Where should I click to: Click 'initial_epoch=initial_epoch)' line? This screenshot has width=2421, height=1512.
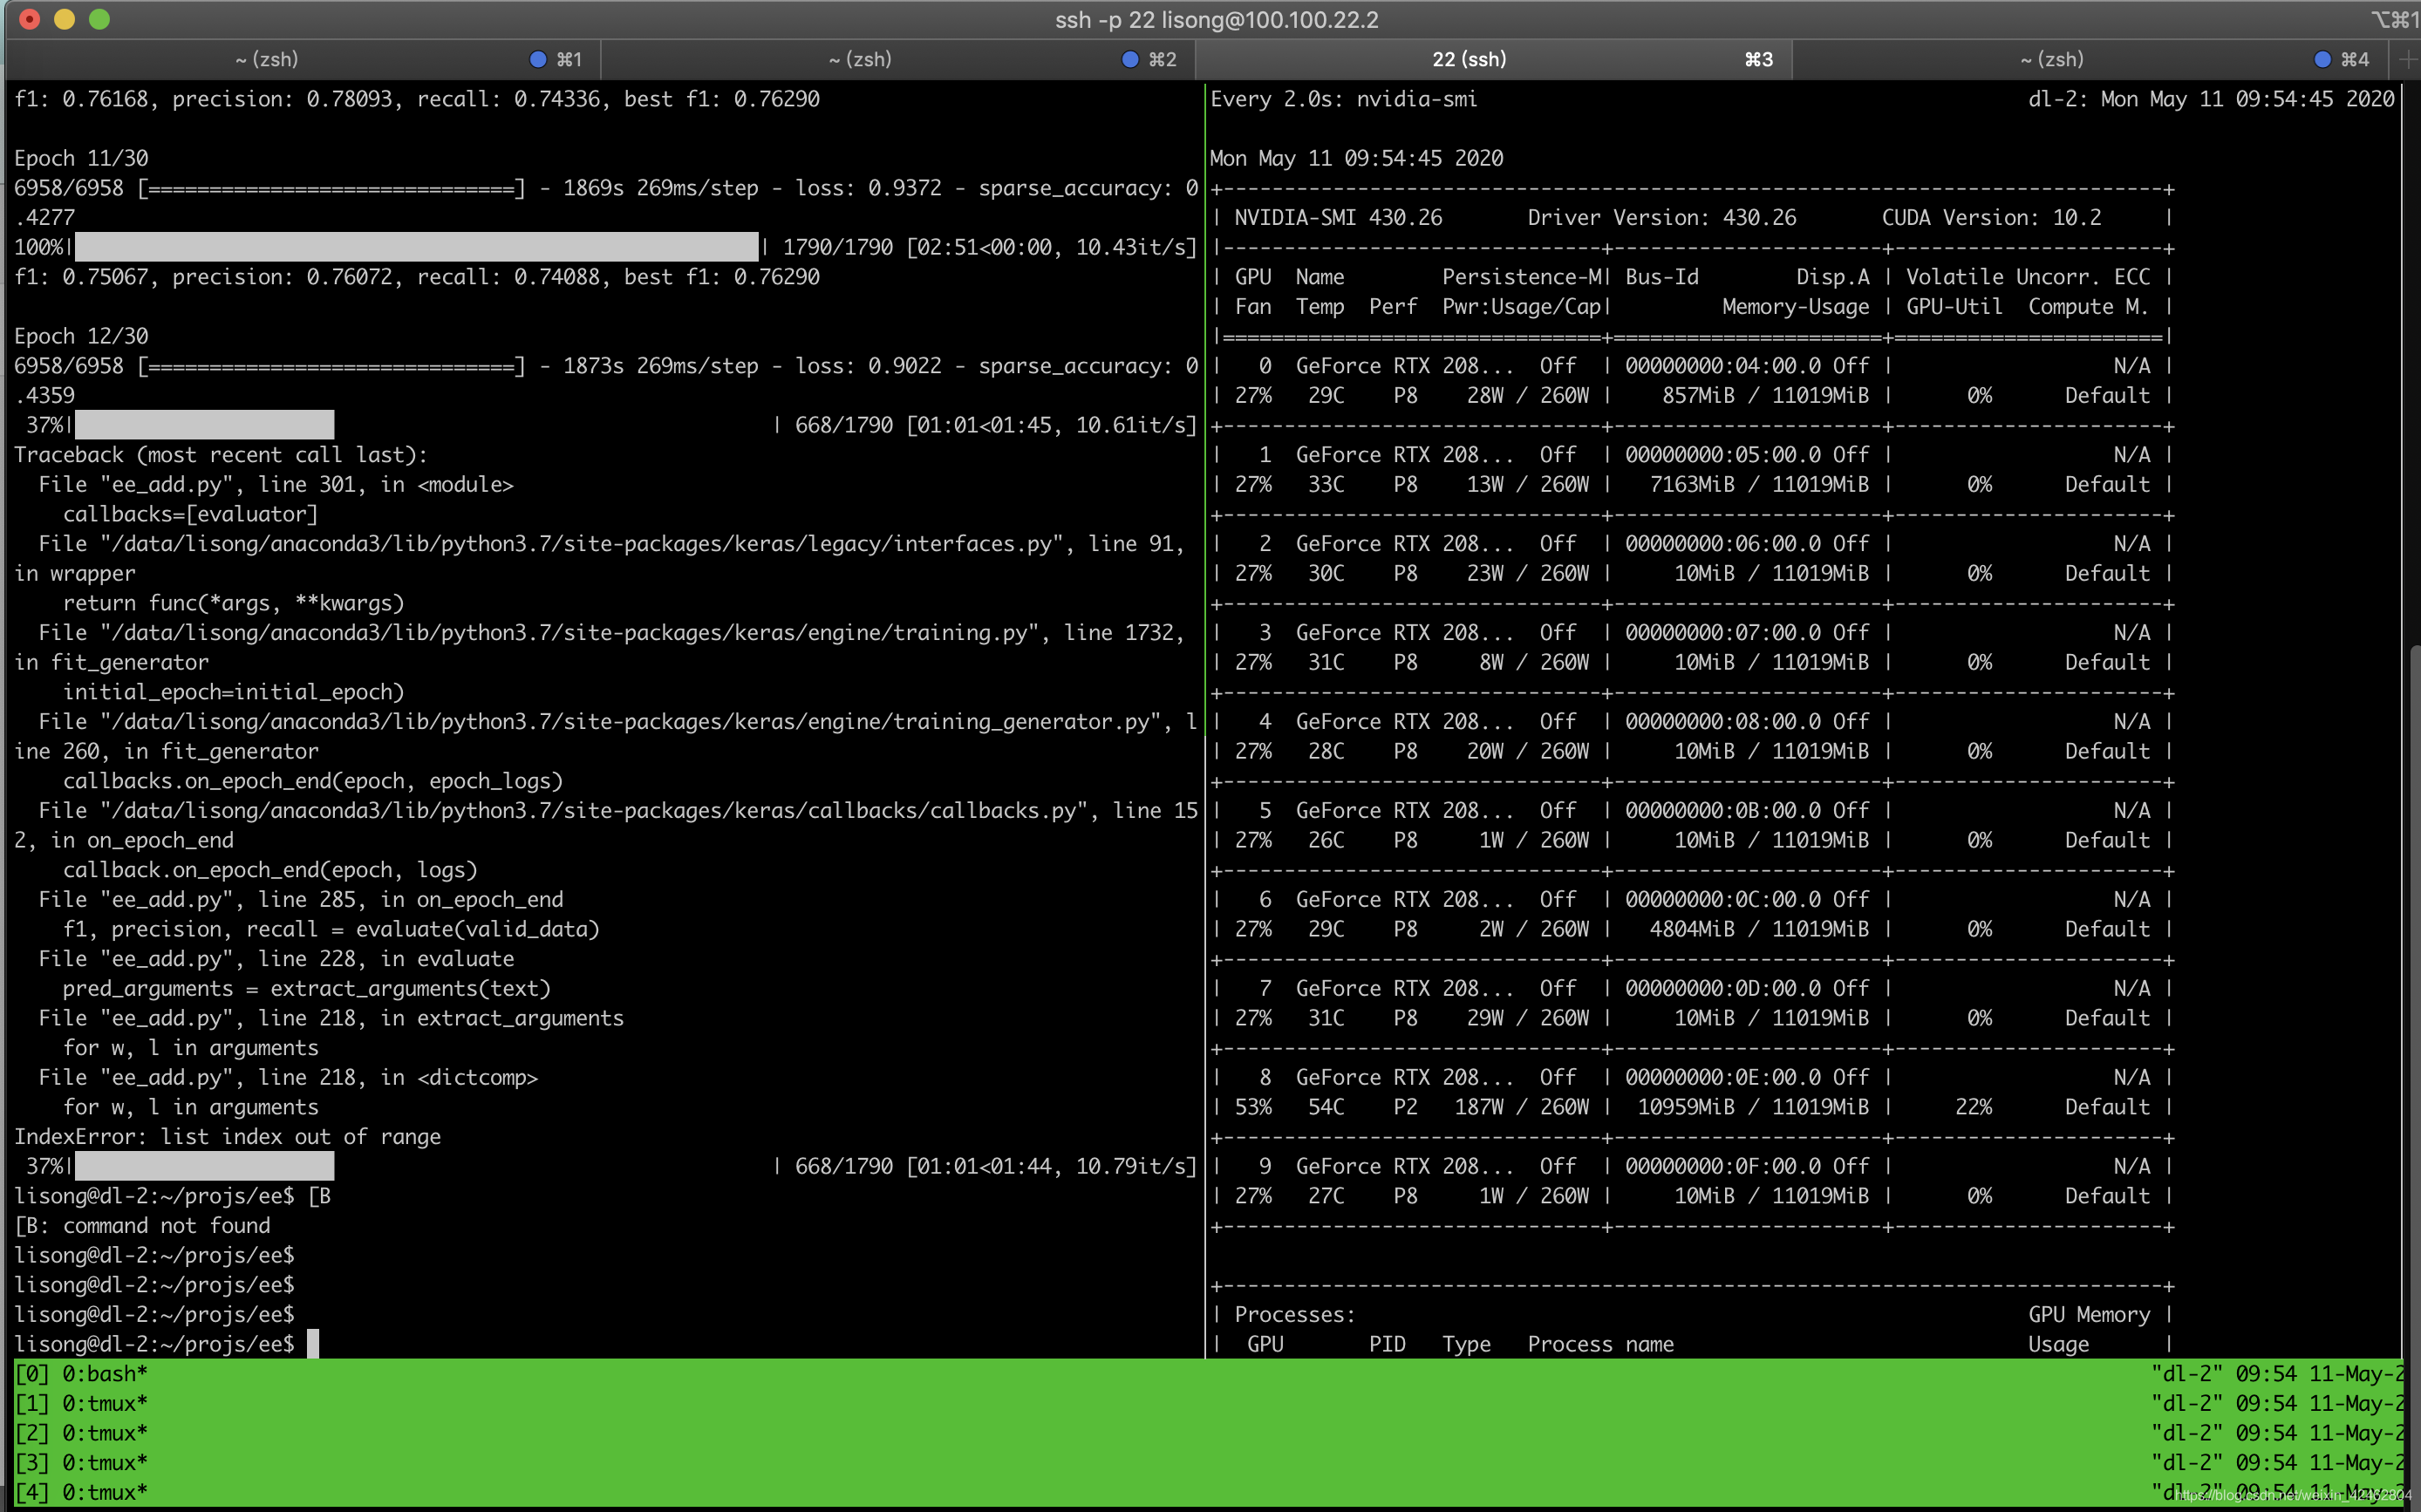point(233,692)
